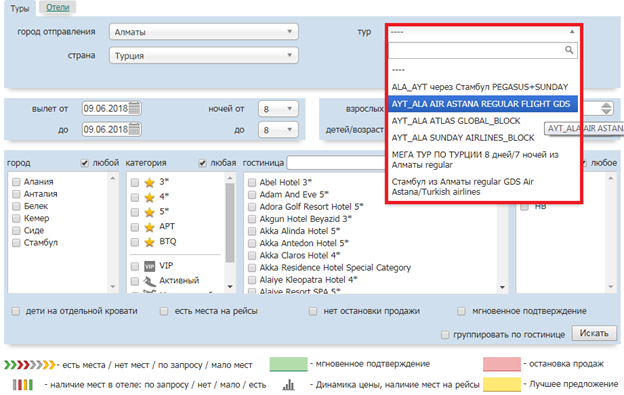Click the VIP category icon

click(150, 266)
